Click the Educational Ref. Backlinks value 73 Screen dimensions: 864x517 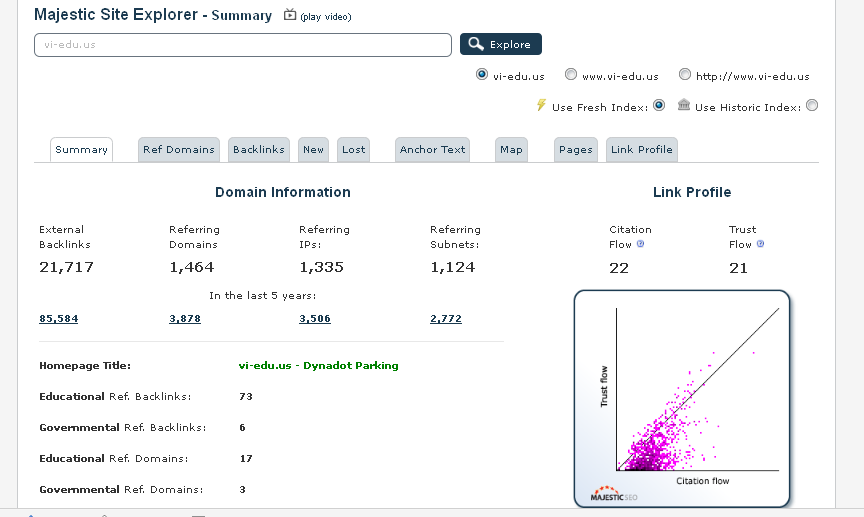tap(246, 397)
